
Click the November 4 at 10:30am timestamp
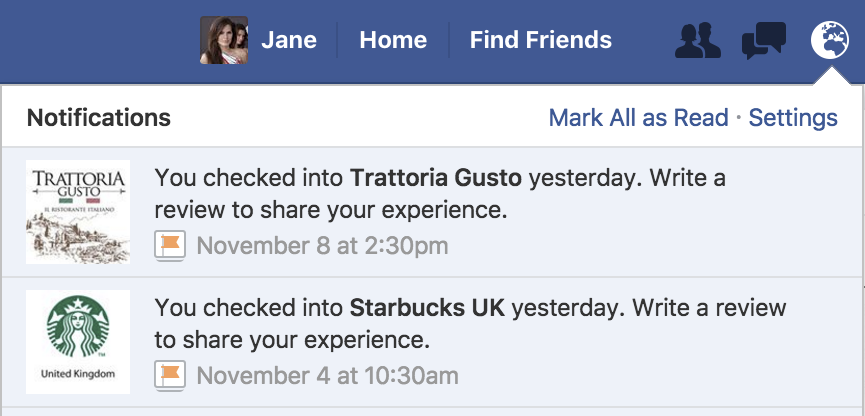tap(327, 376)
